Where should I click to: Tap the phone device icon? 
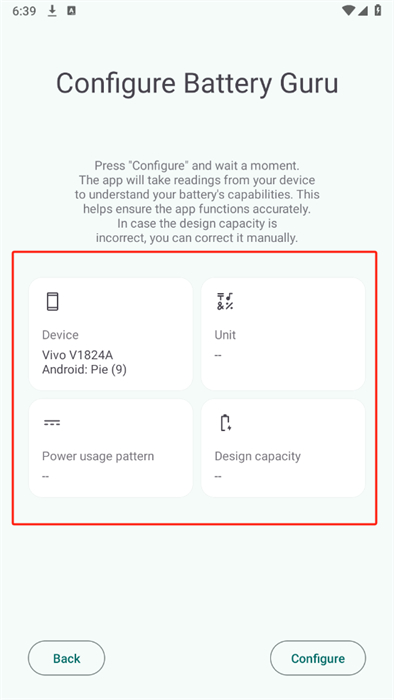52,301
